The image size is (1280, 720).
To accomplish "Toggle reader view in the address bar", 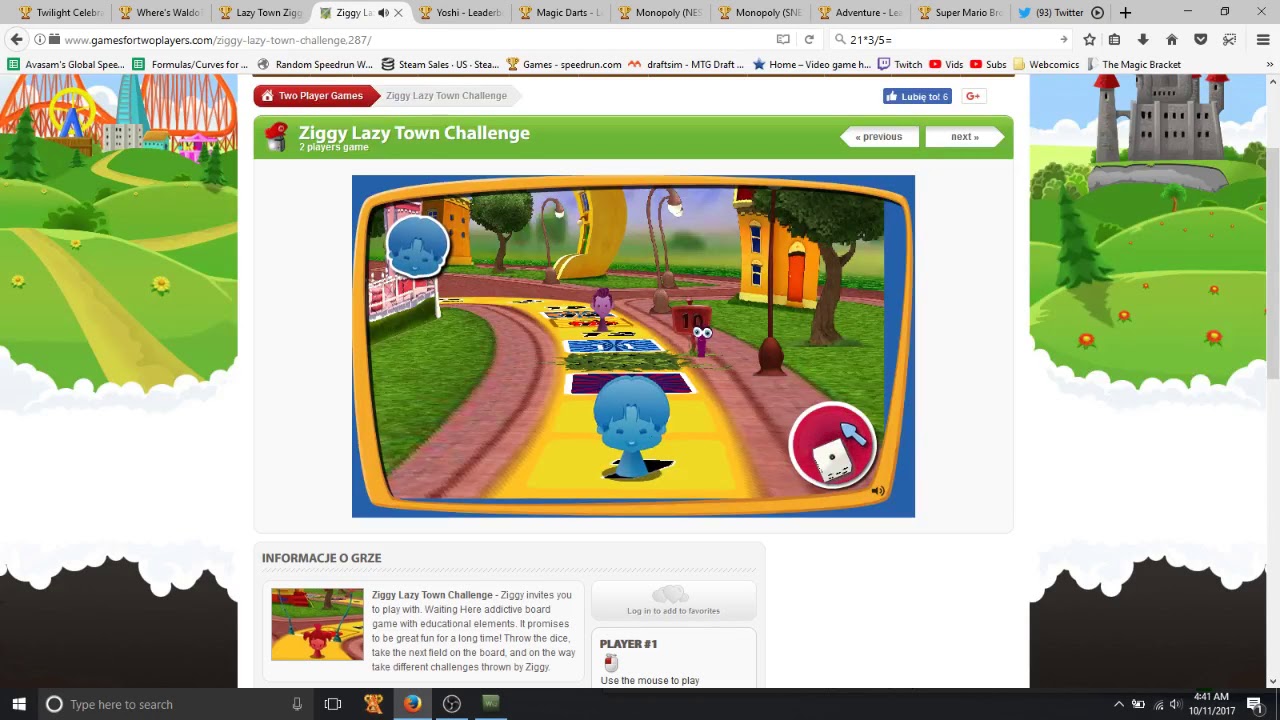I will tap(783, 40).
